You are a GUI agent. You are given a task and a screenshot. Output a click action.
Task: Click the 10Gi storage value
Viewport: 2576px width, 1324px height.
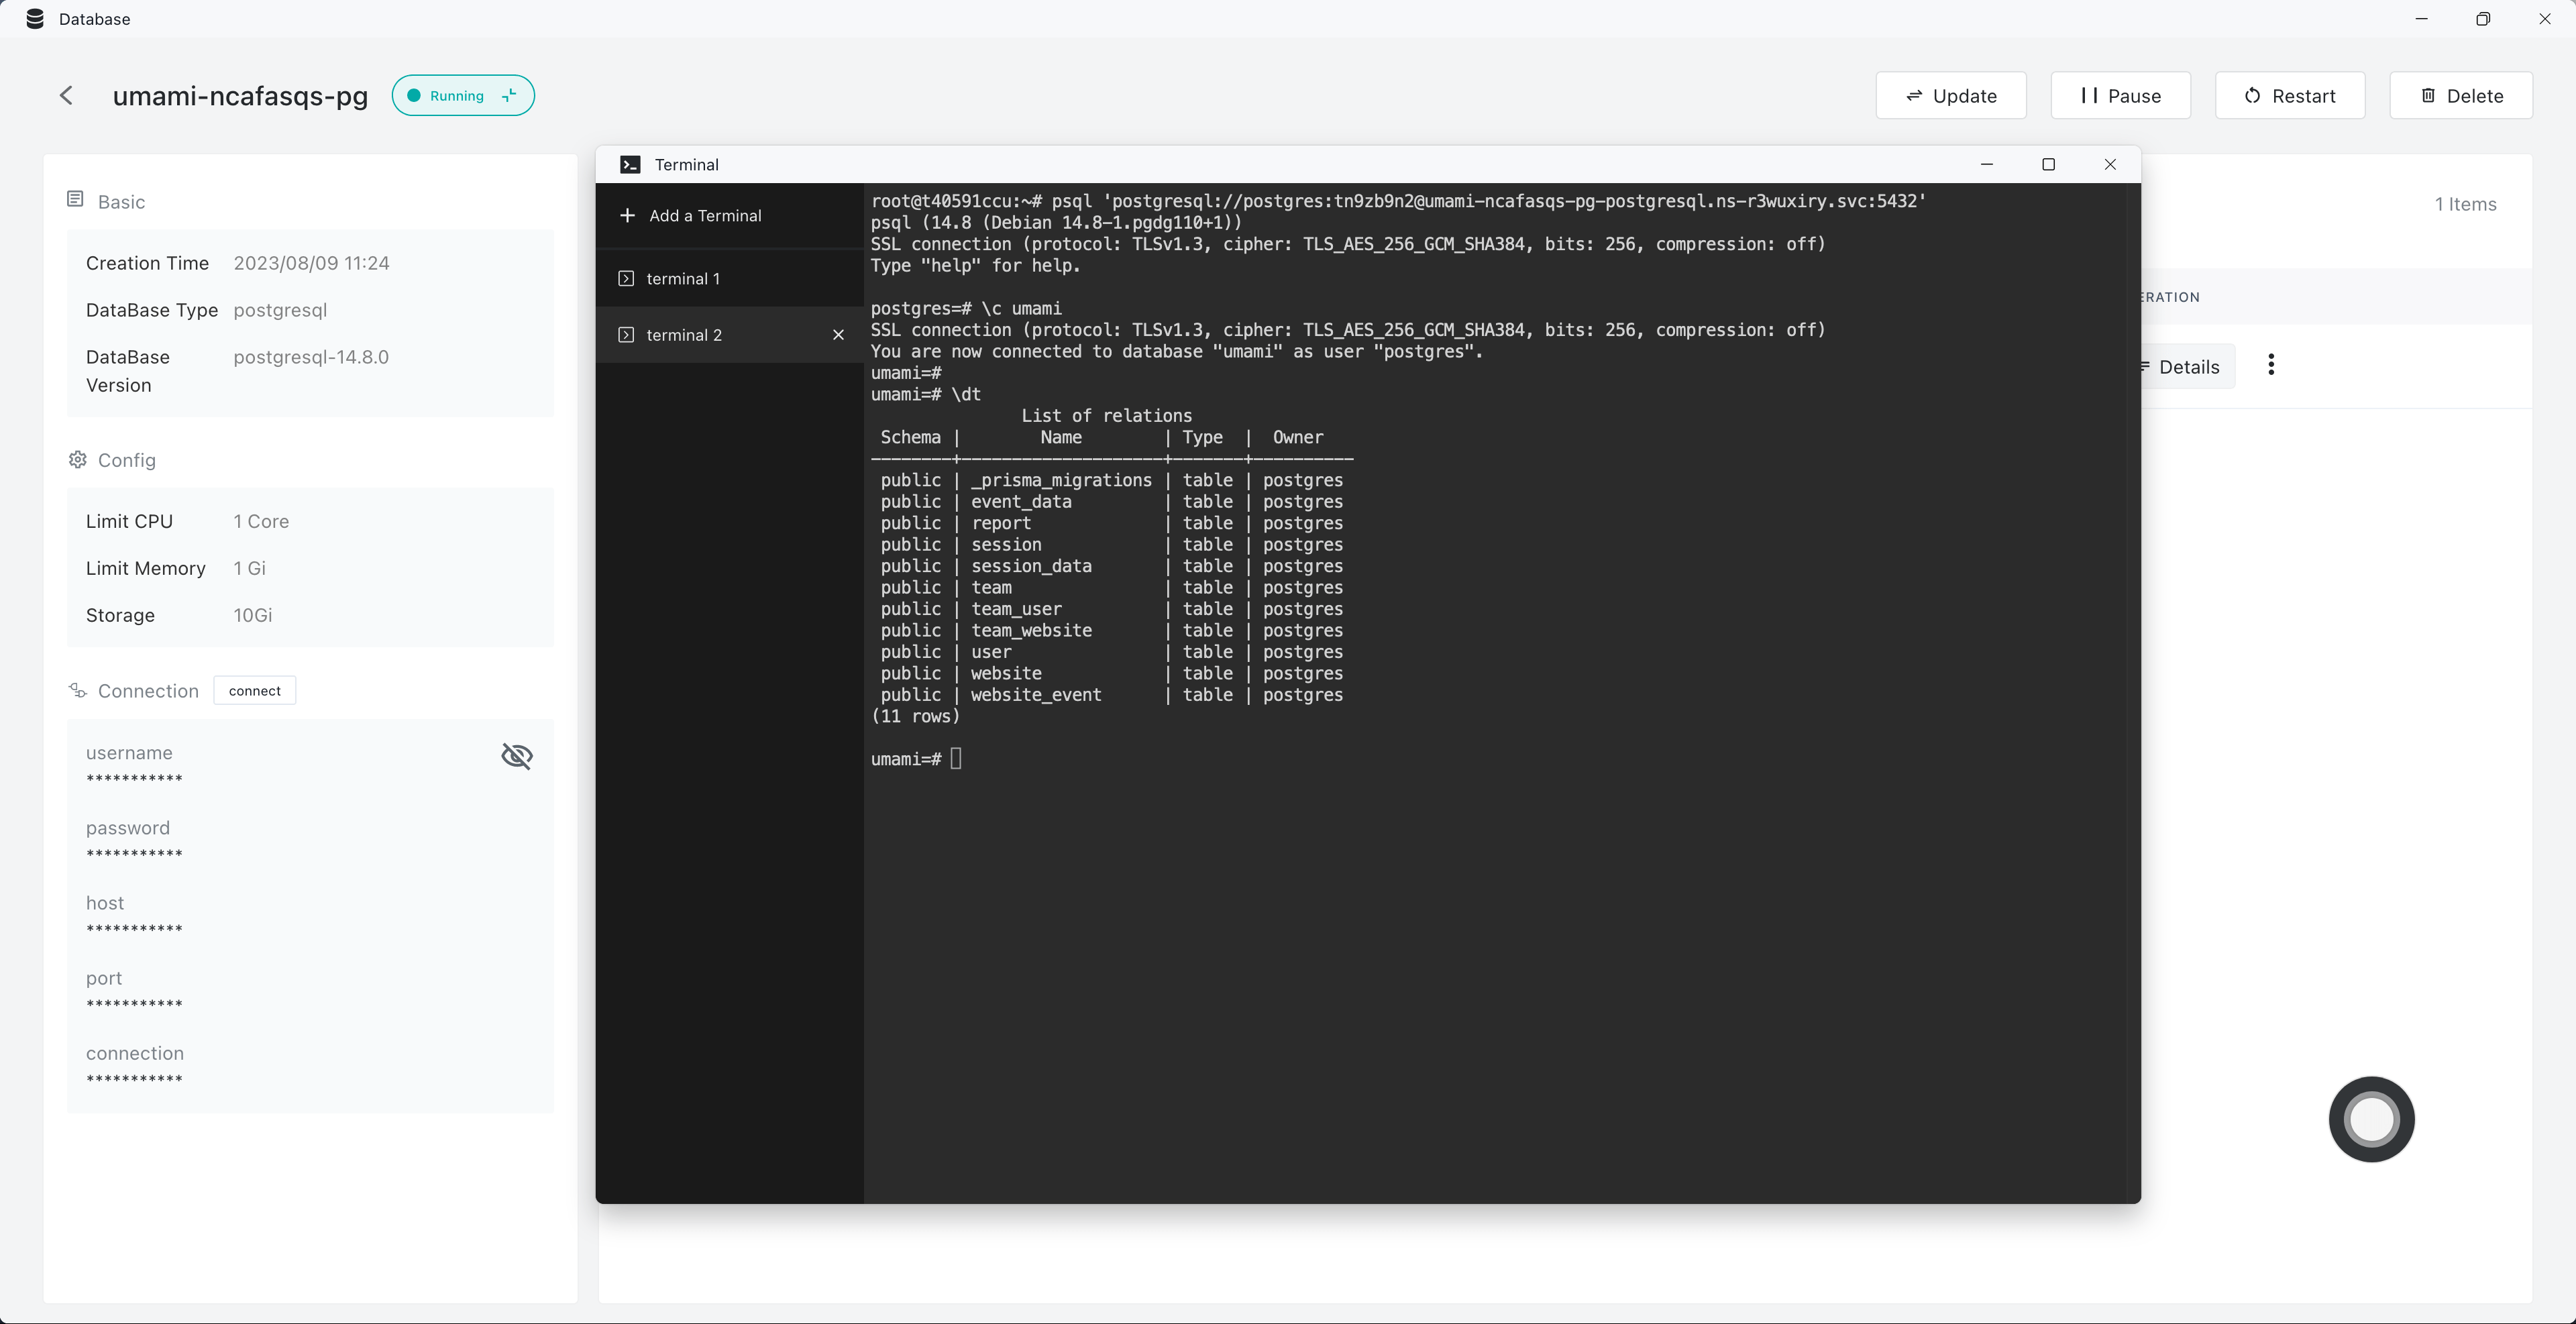[x=253, y=615]
